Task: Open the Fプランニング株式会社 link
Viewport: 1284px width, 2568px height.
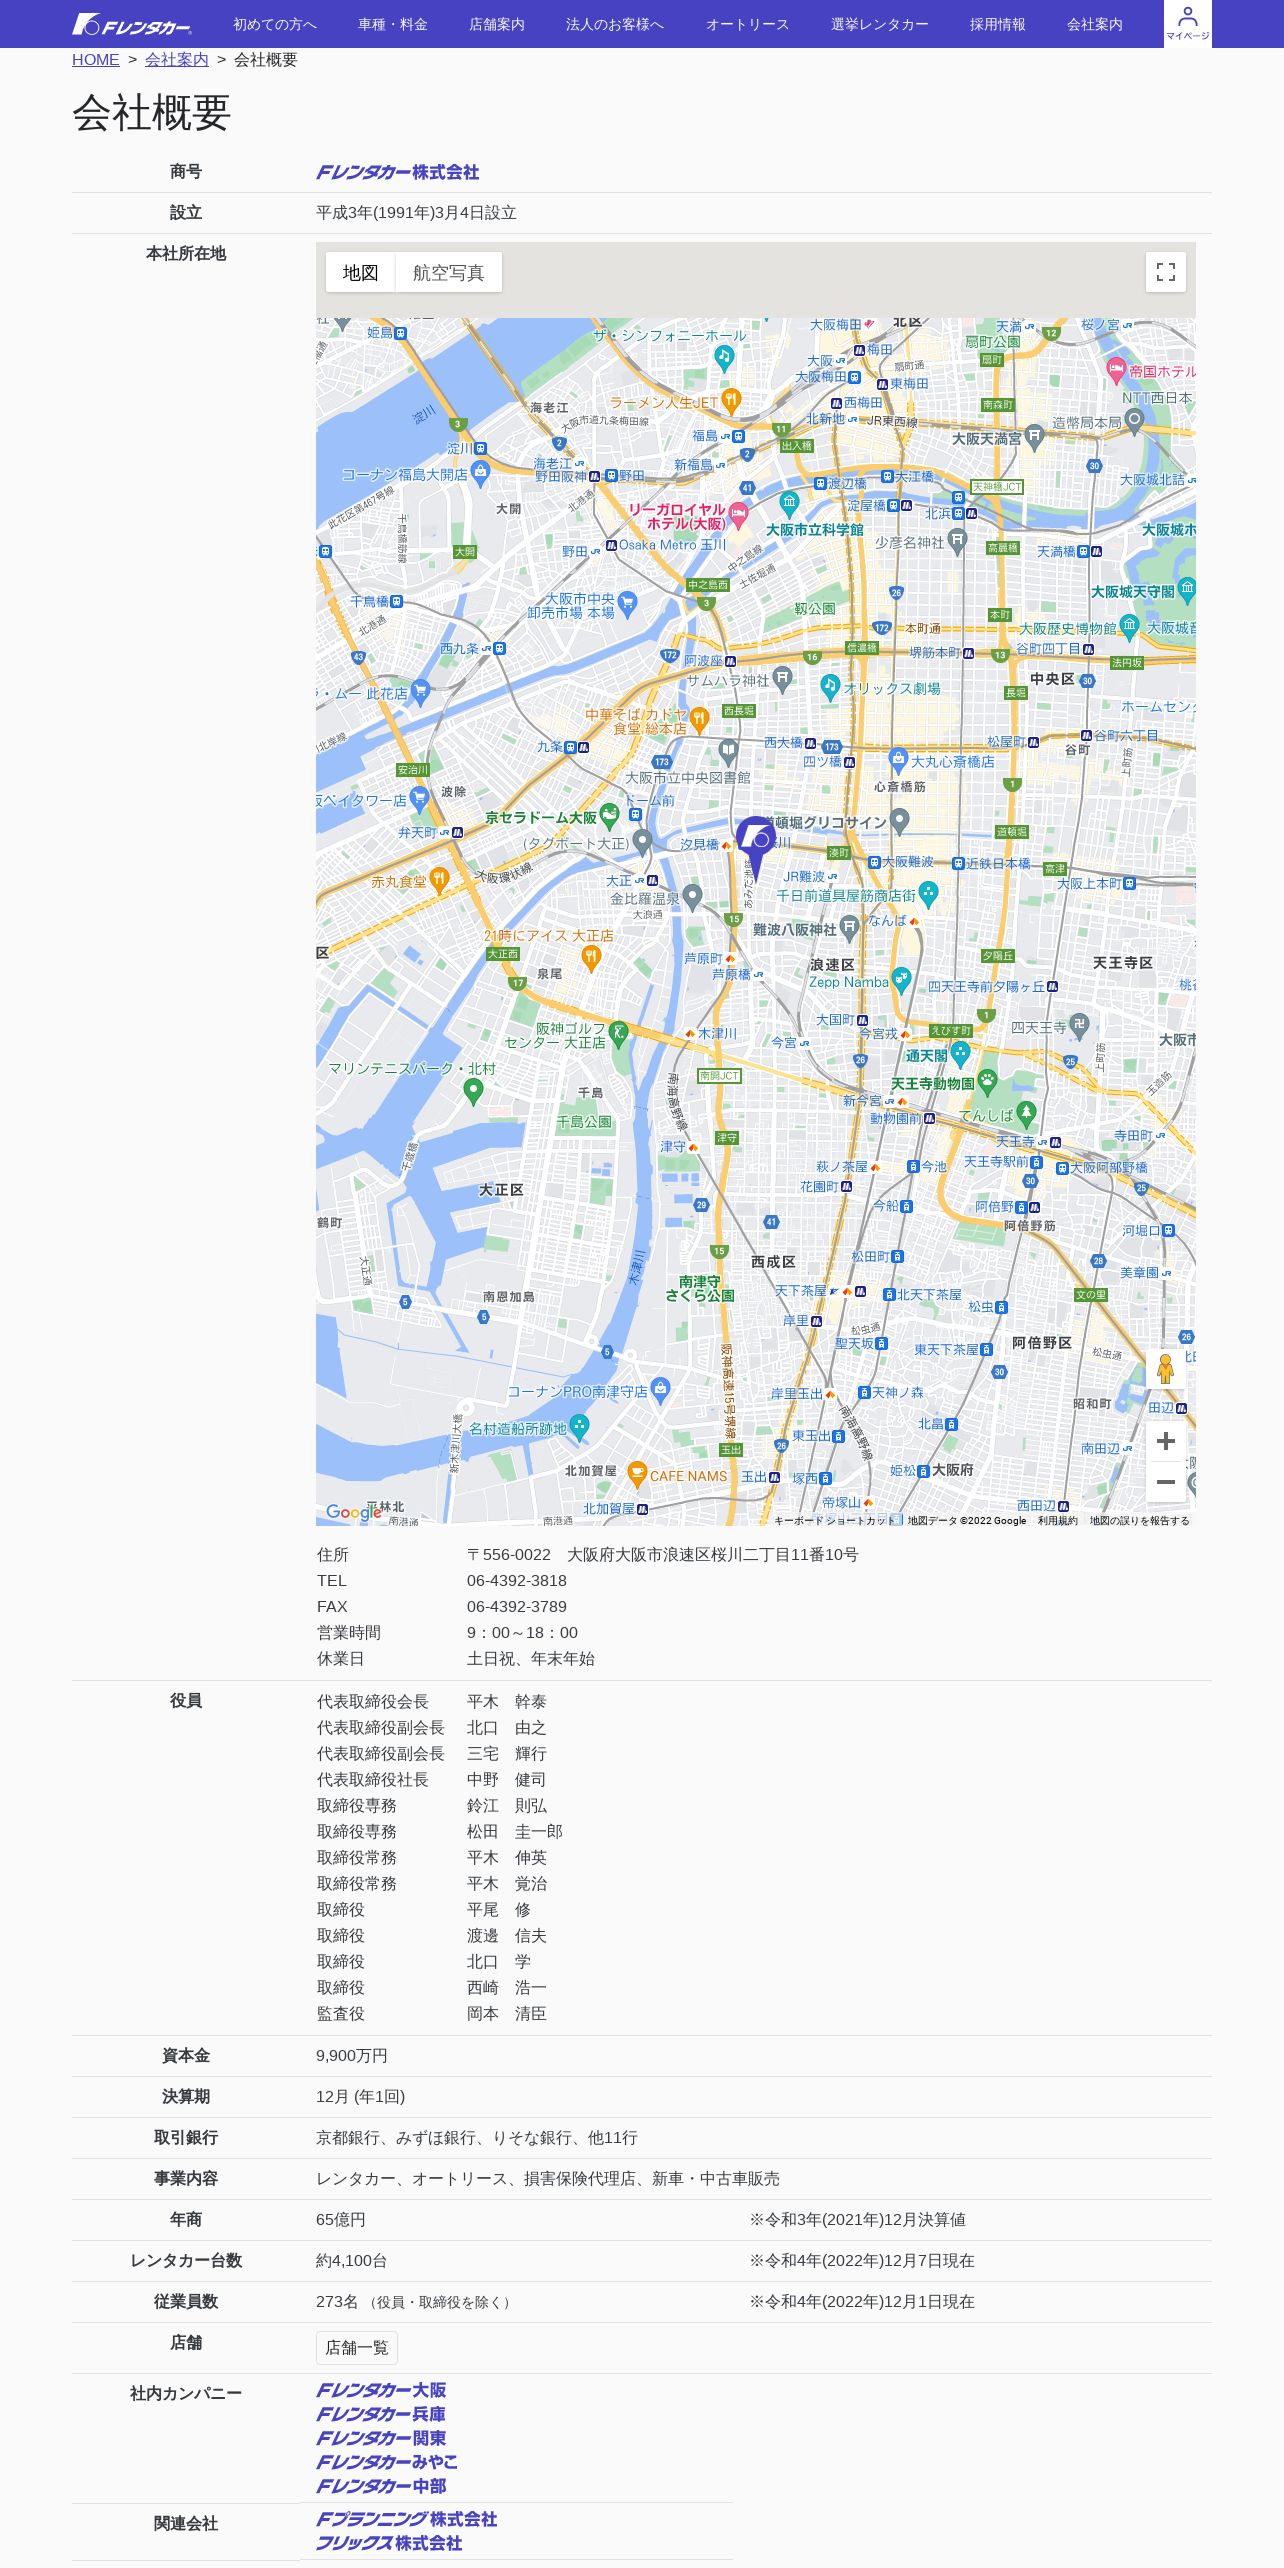Action: pyautogui.click(x=406, y=2519)
